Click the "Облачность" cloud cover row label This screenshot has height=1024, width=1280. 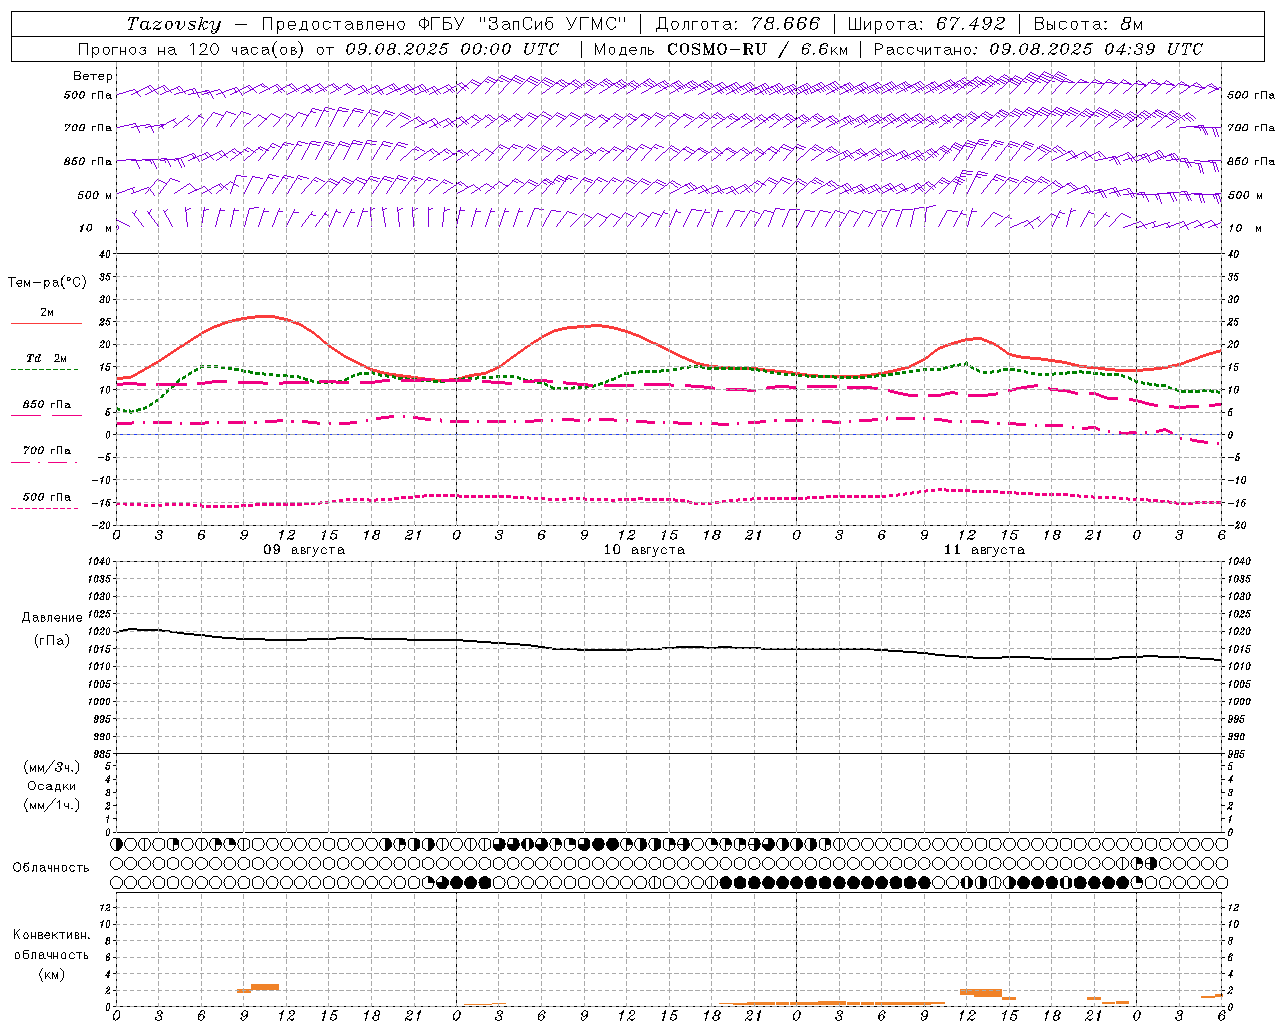click(x=51, y=867)
